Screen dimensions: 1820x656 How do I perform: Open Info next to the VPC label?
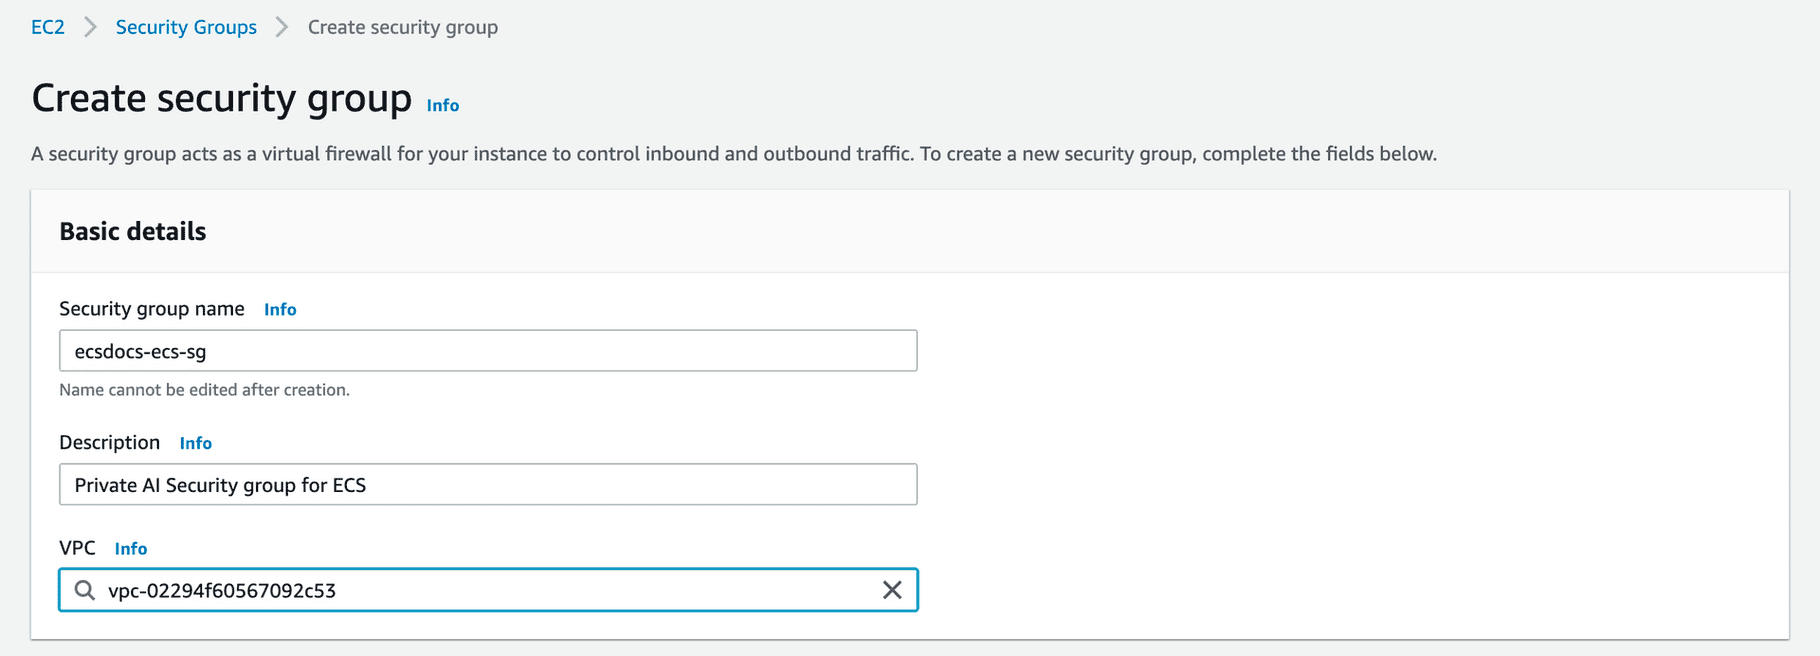(130, 548)
